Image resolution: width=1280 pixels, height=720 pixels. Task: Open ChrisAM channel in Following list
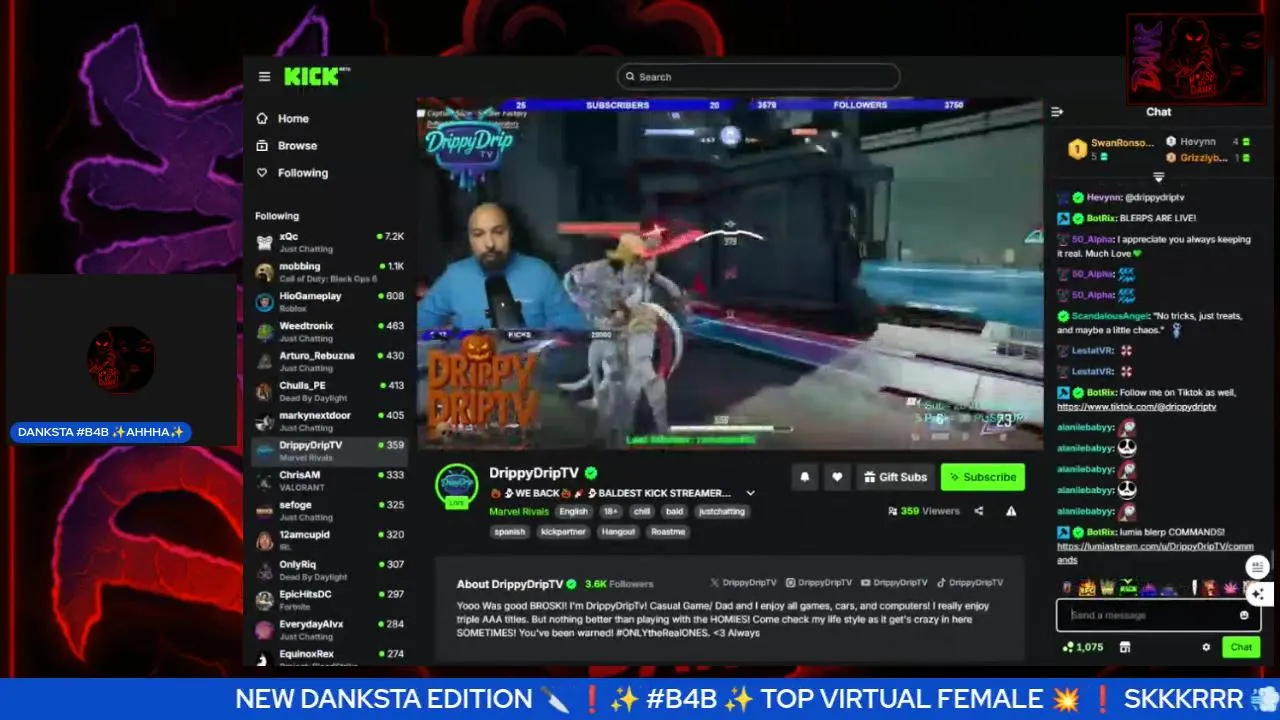(x=329, y=480)
